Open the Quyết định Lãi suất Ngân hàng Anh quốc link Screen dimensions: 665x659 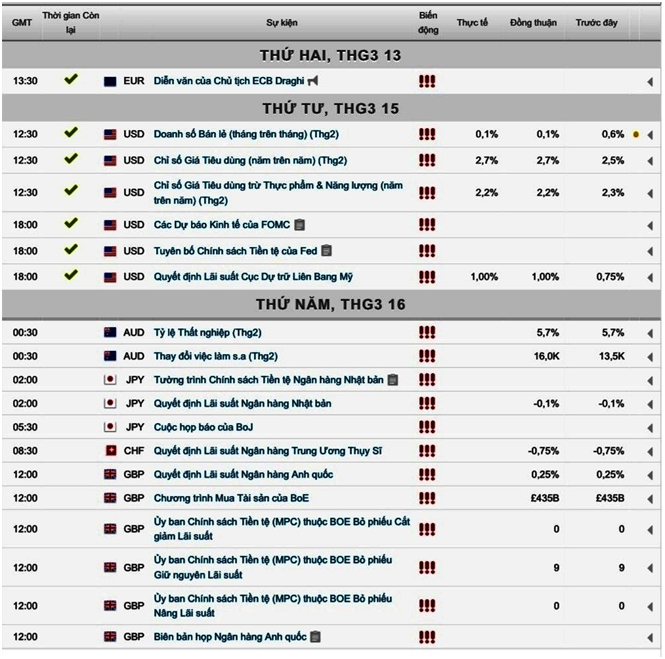tap(243, 474)
